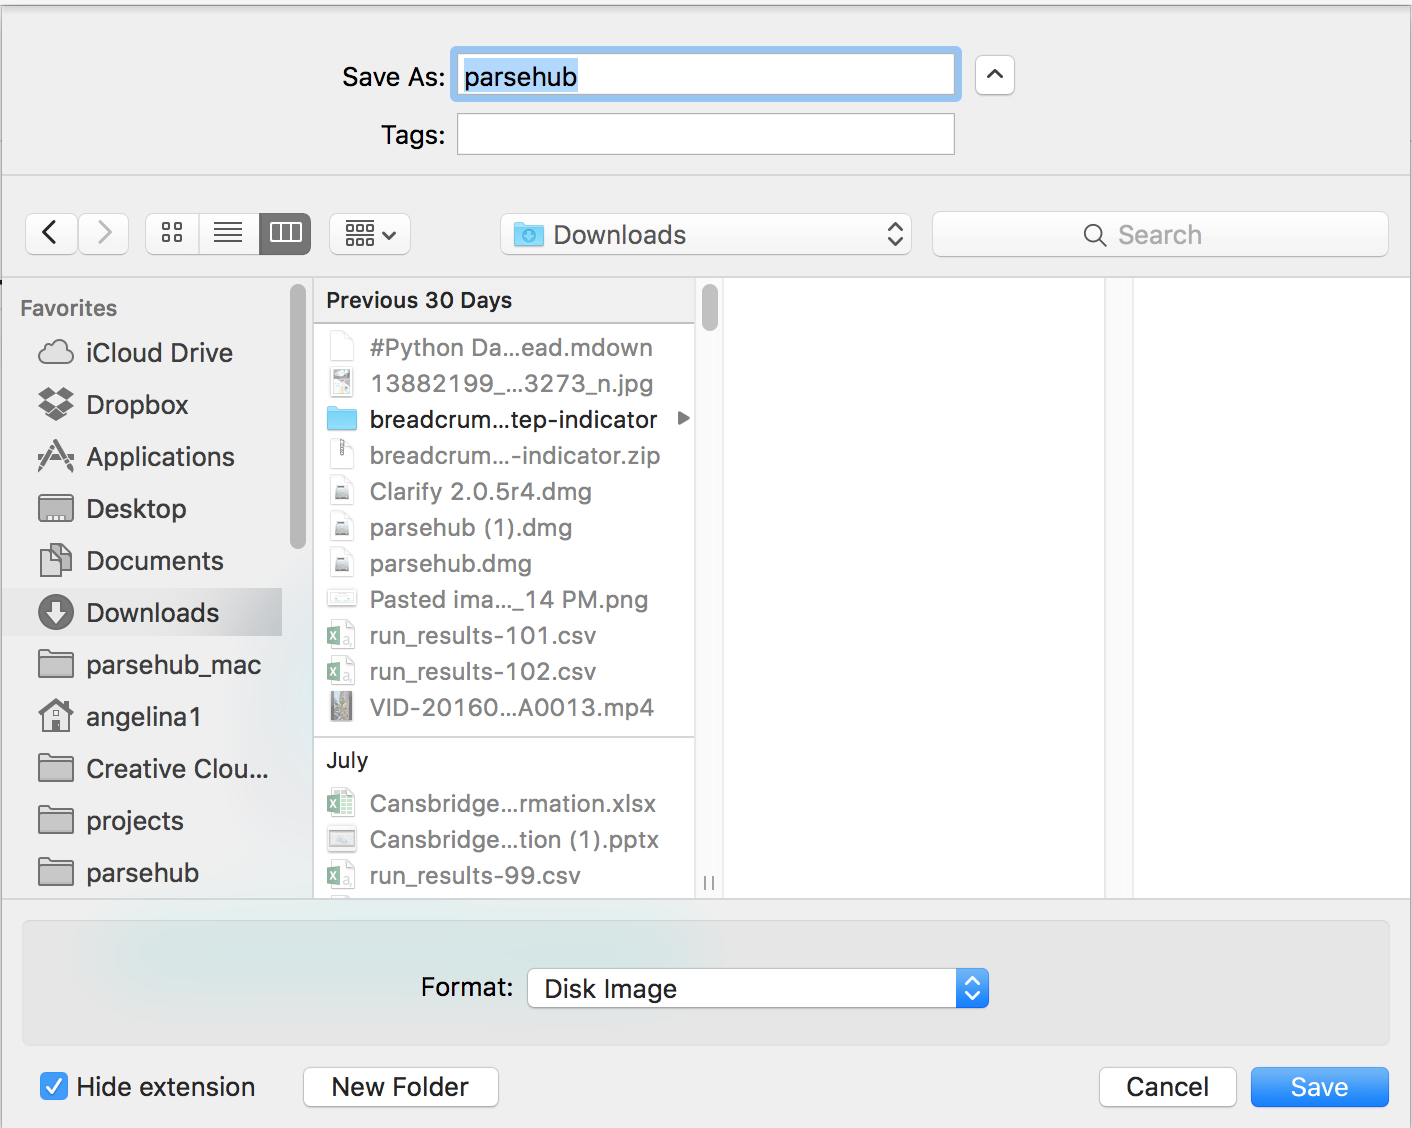Select parsehub_mac in the sidebar
The height and width of the screenshot is (1128, 1412).
pos(142,665)
